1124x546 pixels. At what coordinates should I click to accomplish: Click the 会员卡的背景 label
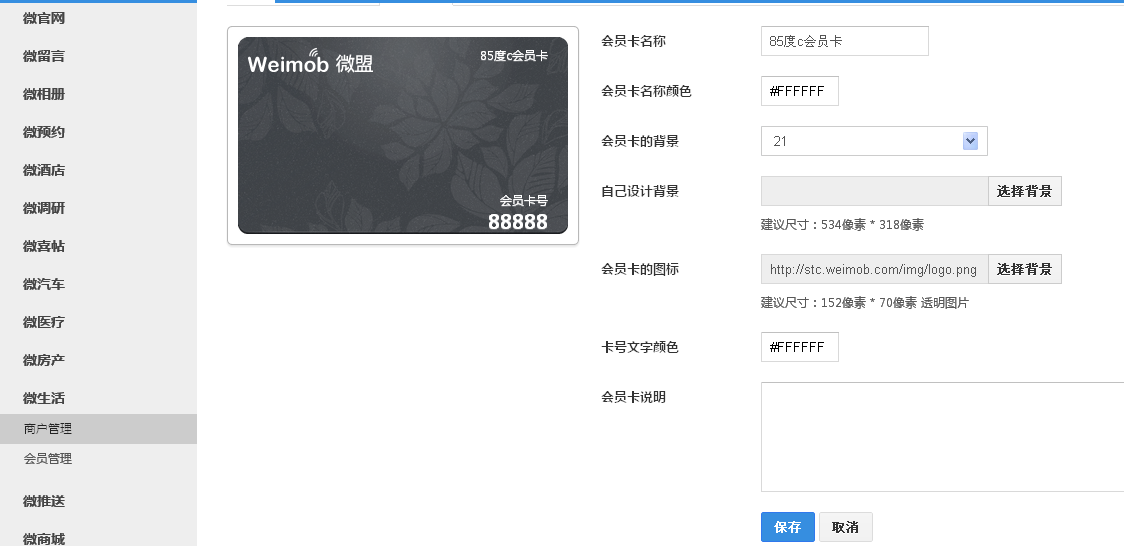640,141
